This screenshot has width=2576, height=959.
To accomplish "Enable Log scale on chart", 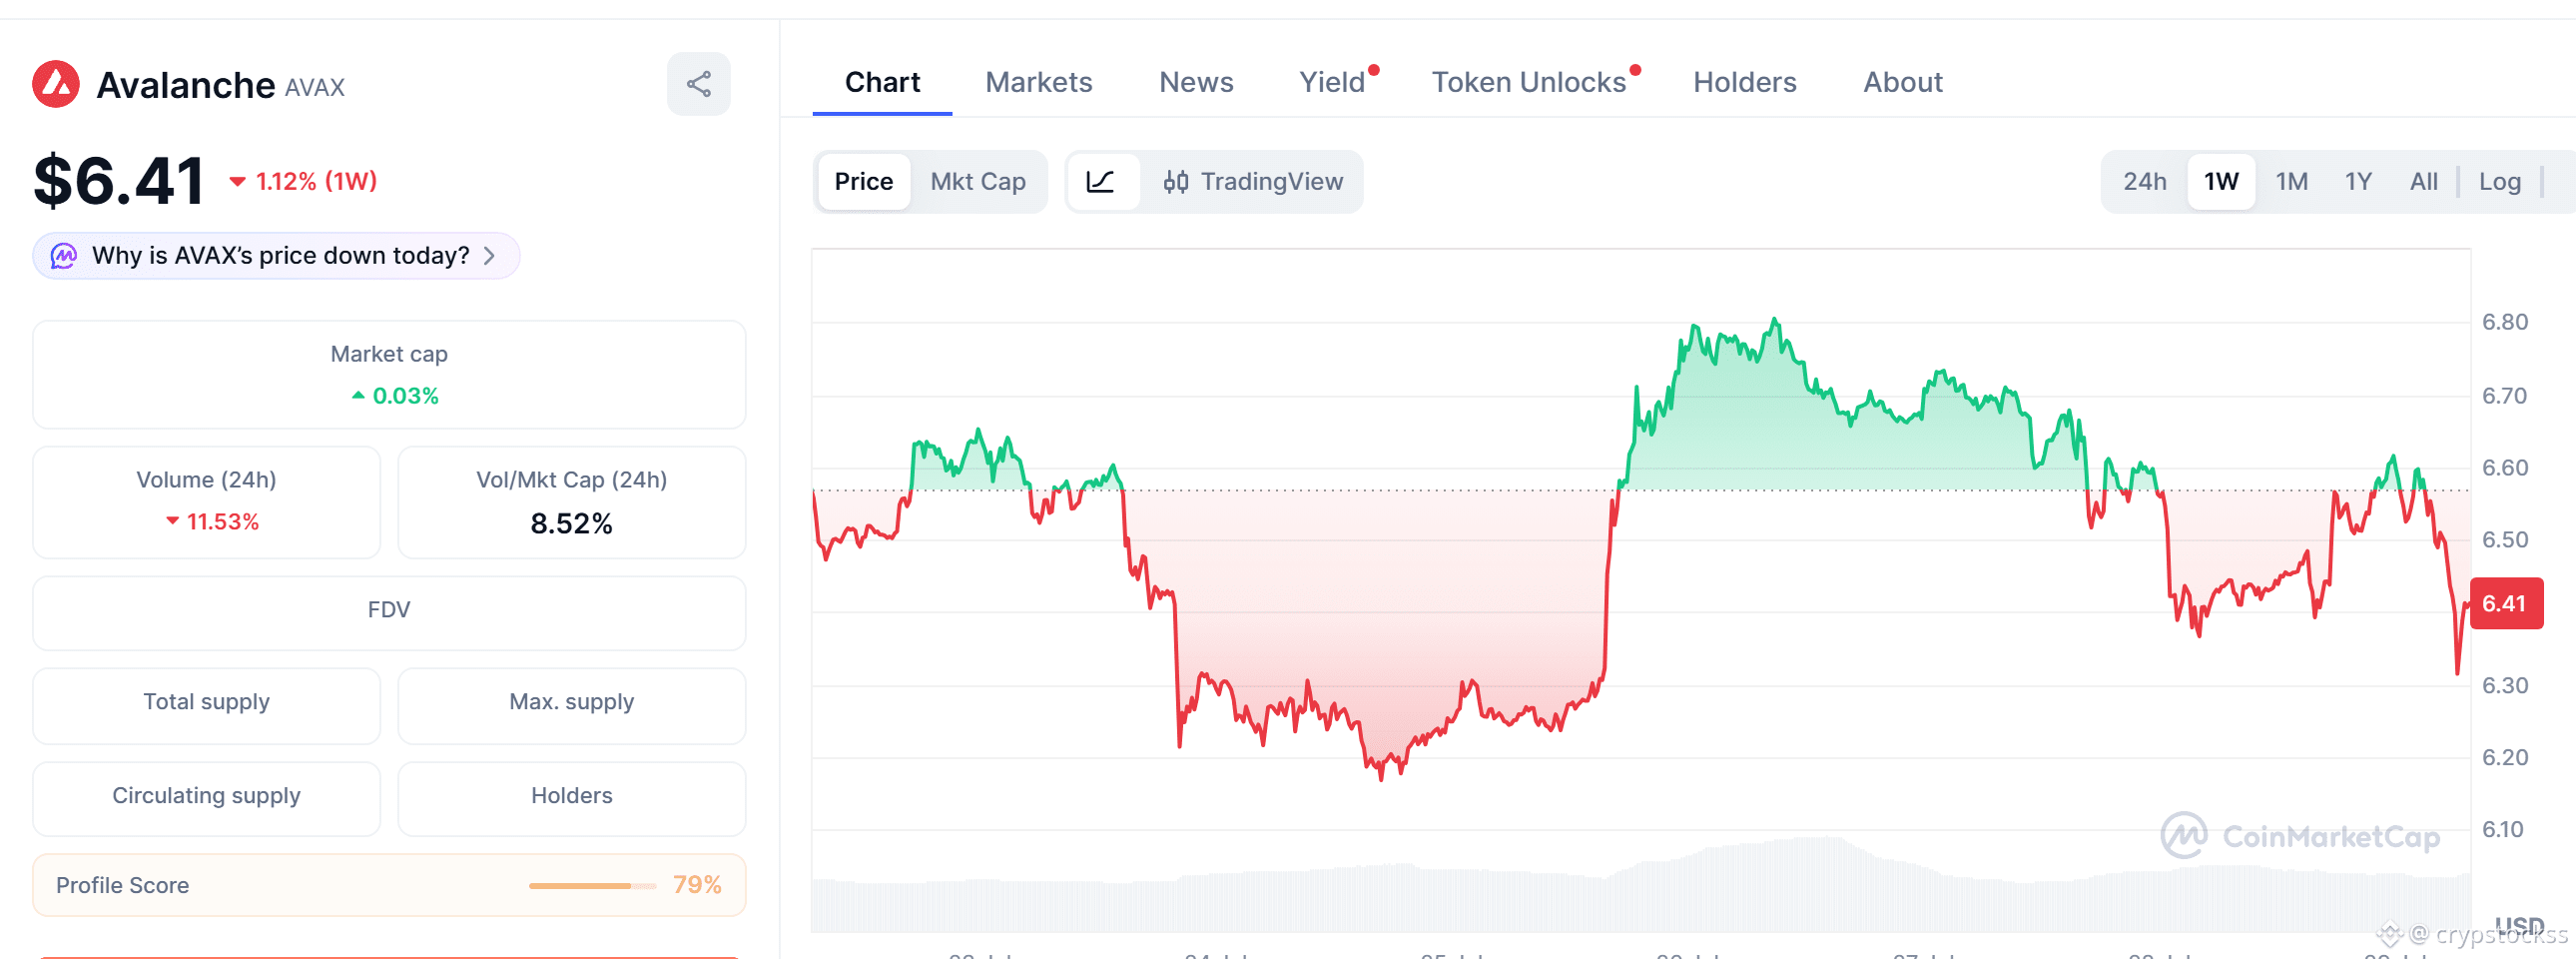I will (2498, 182).
